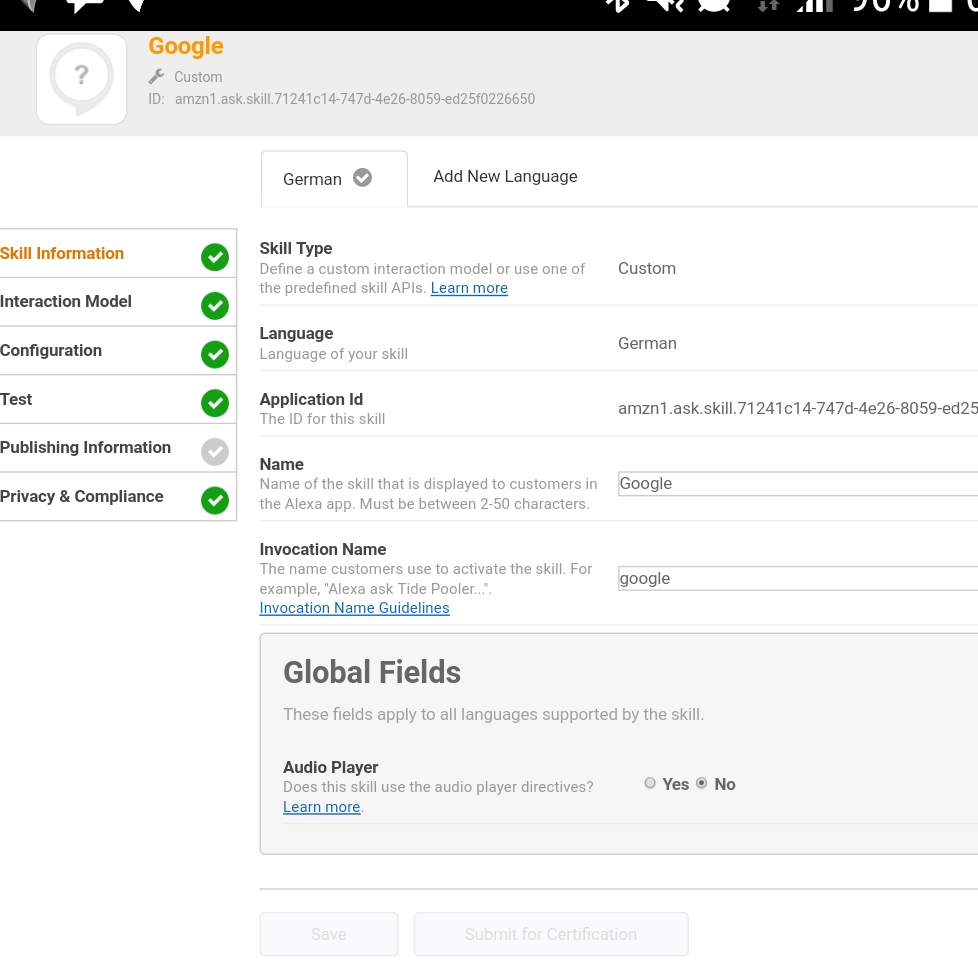Open the Publishing Information section
This screenshot has height=978, width=978.
pyautogui.click(x=86, y=448)
